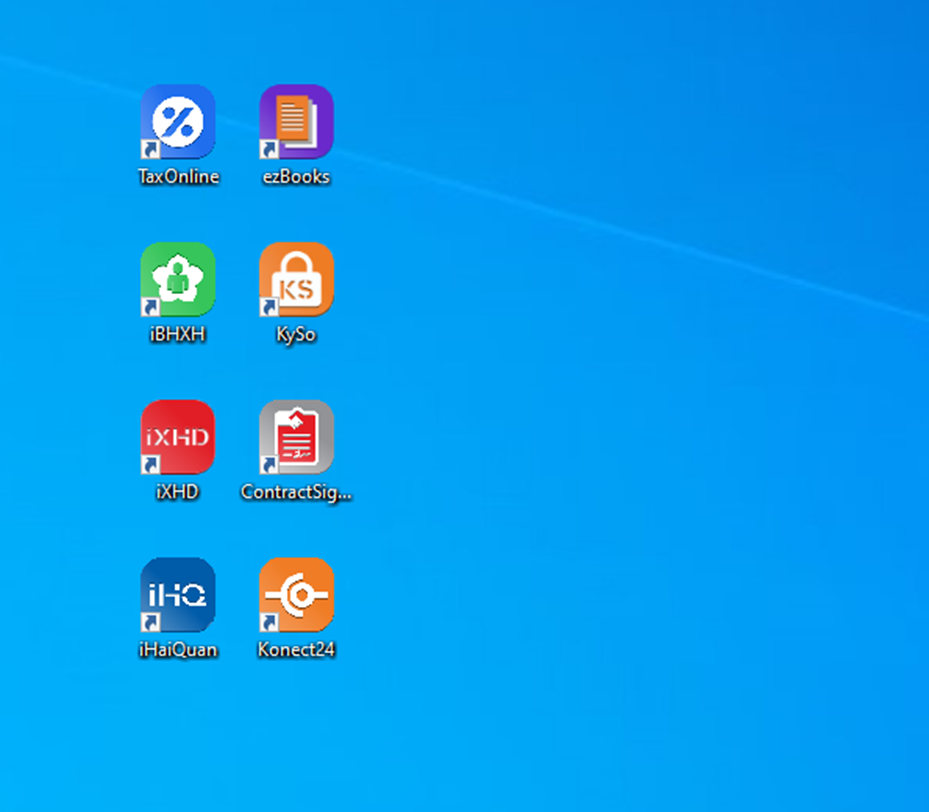Click the iXHD caption under the red icon
This screenshot has width=929, height=812.
point(177,492)
